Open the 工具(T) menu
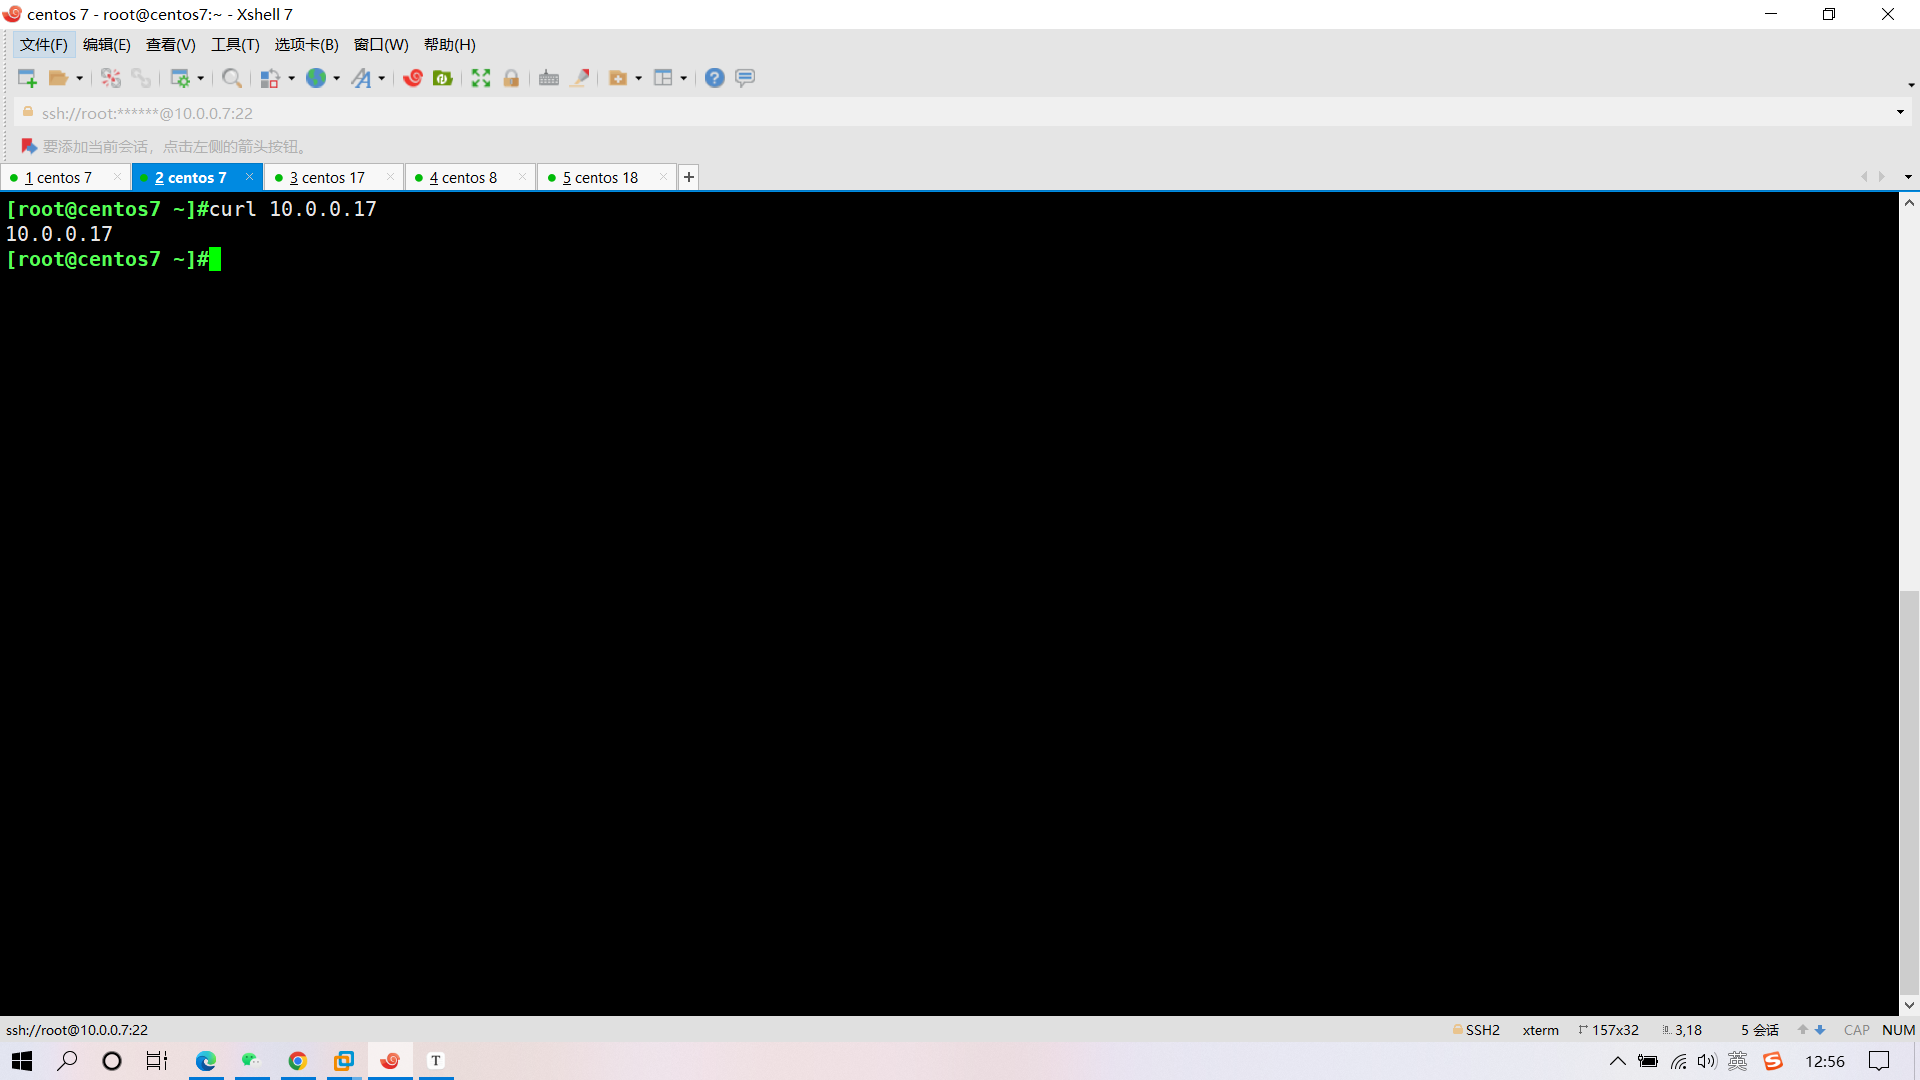The height and width of the screenshot is (1080, 1920). [x=235, y=44]
